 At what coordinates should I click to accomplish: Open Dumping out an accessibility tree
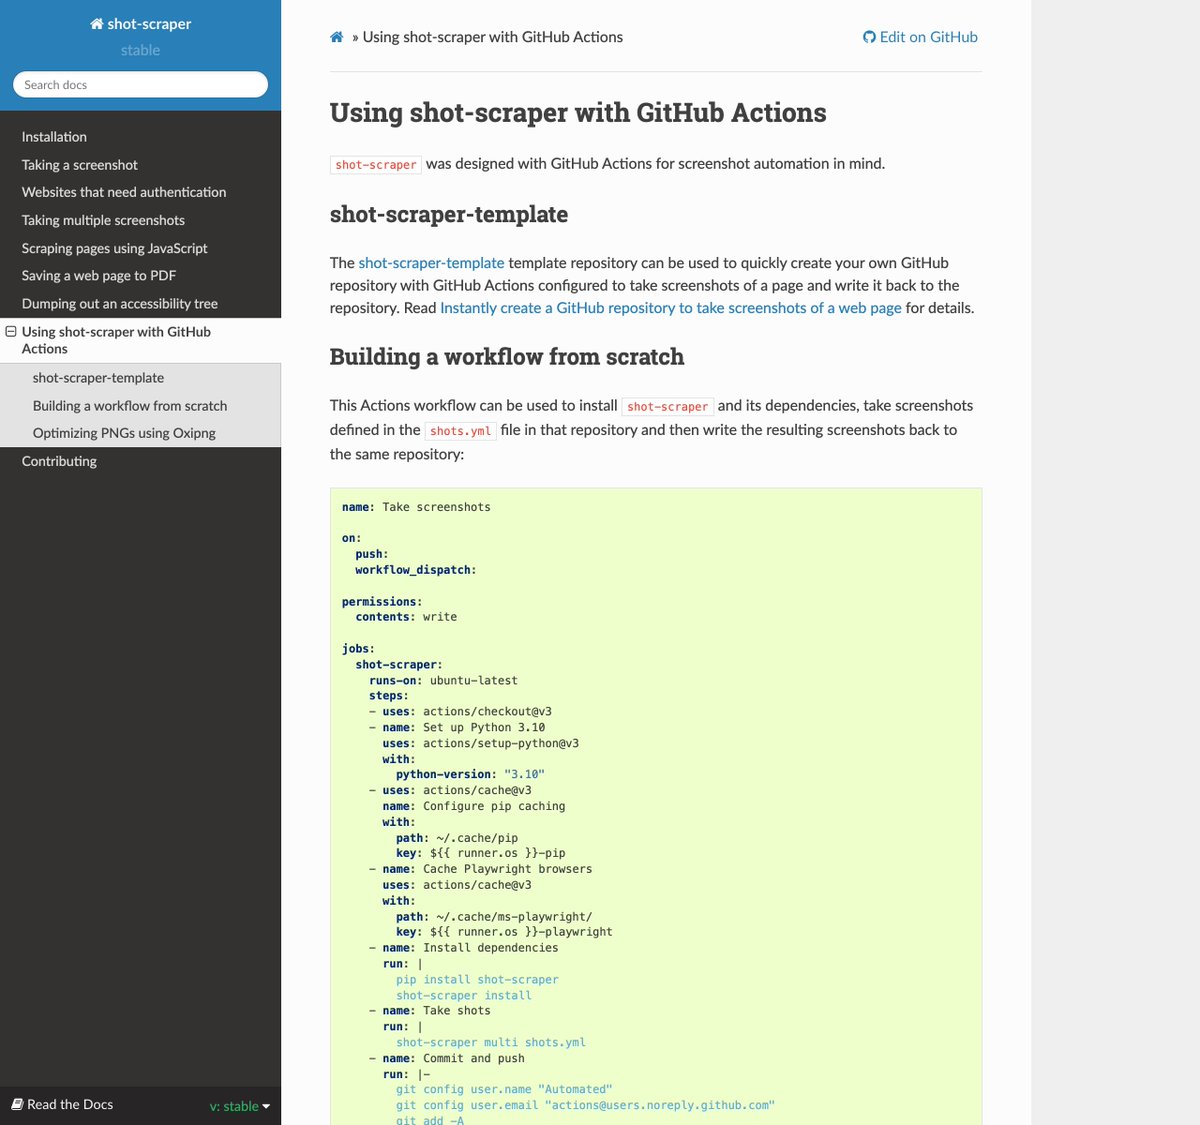[120, 303]
